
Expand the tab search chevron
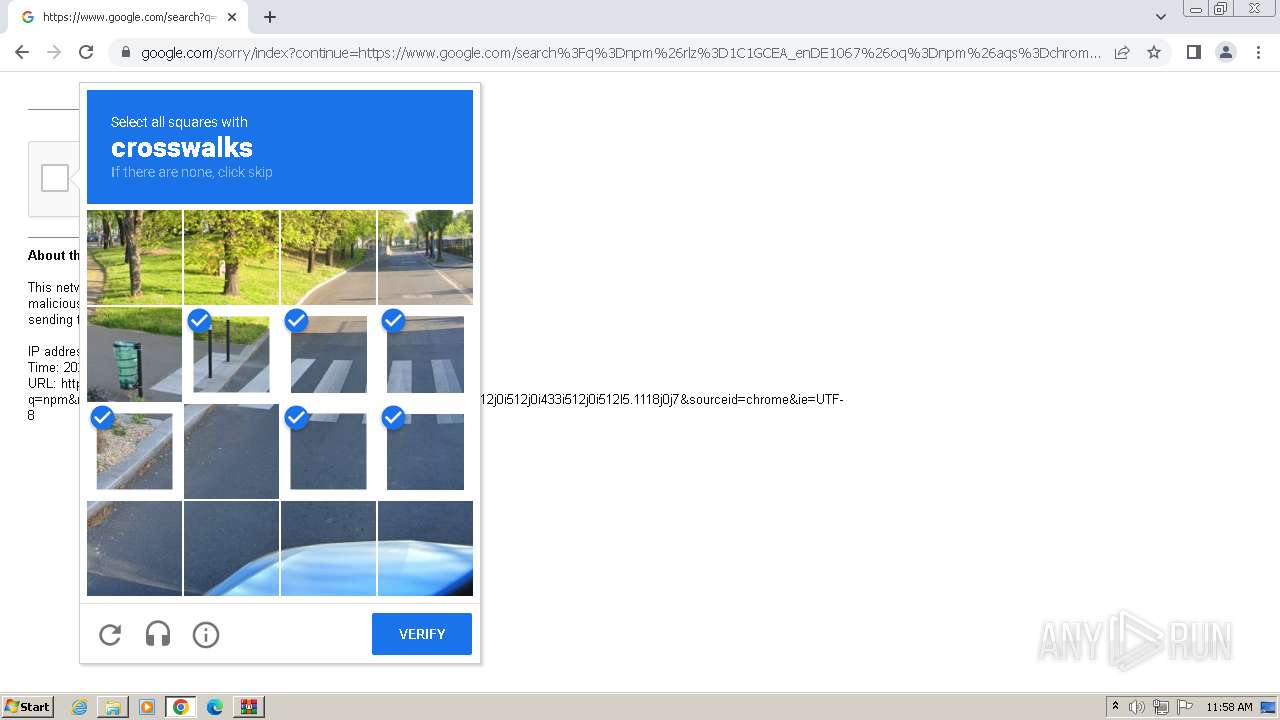[x=1161, y=17]
